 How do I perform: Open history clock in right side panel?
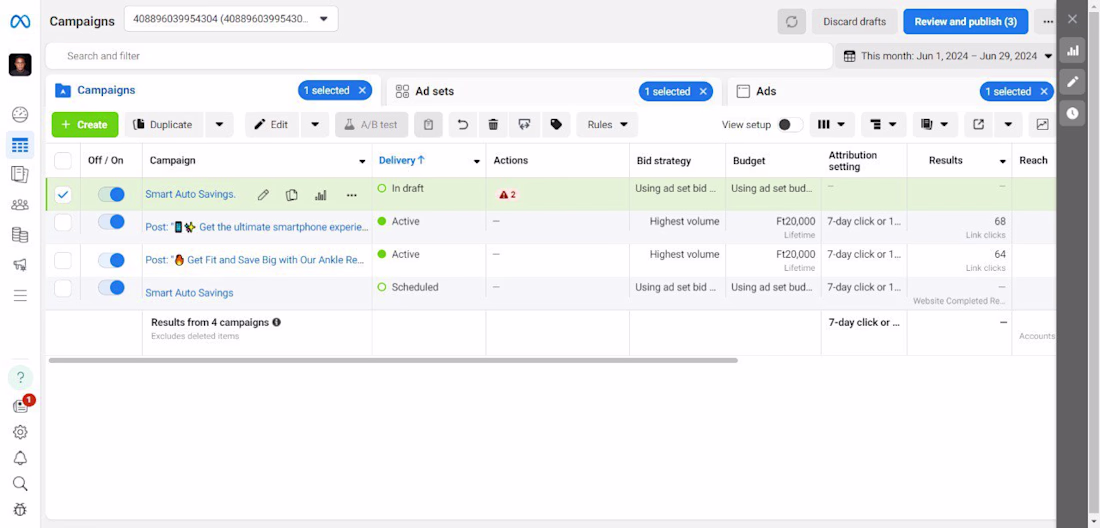coord(1072,113)
